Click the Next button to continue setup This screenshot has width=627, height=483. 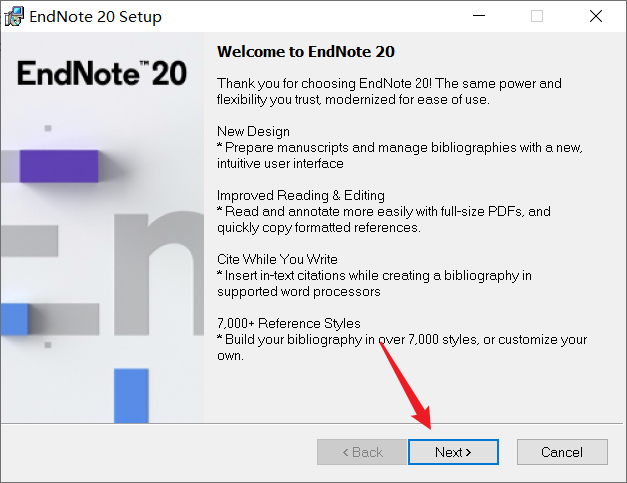[x=453, y=452]
